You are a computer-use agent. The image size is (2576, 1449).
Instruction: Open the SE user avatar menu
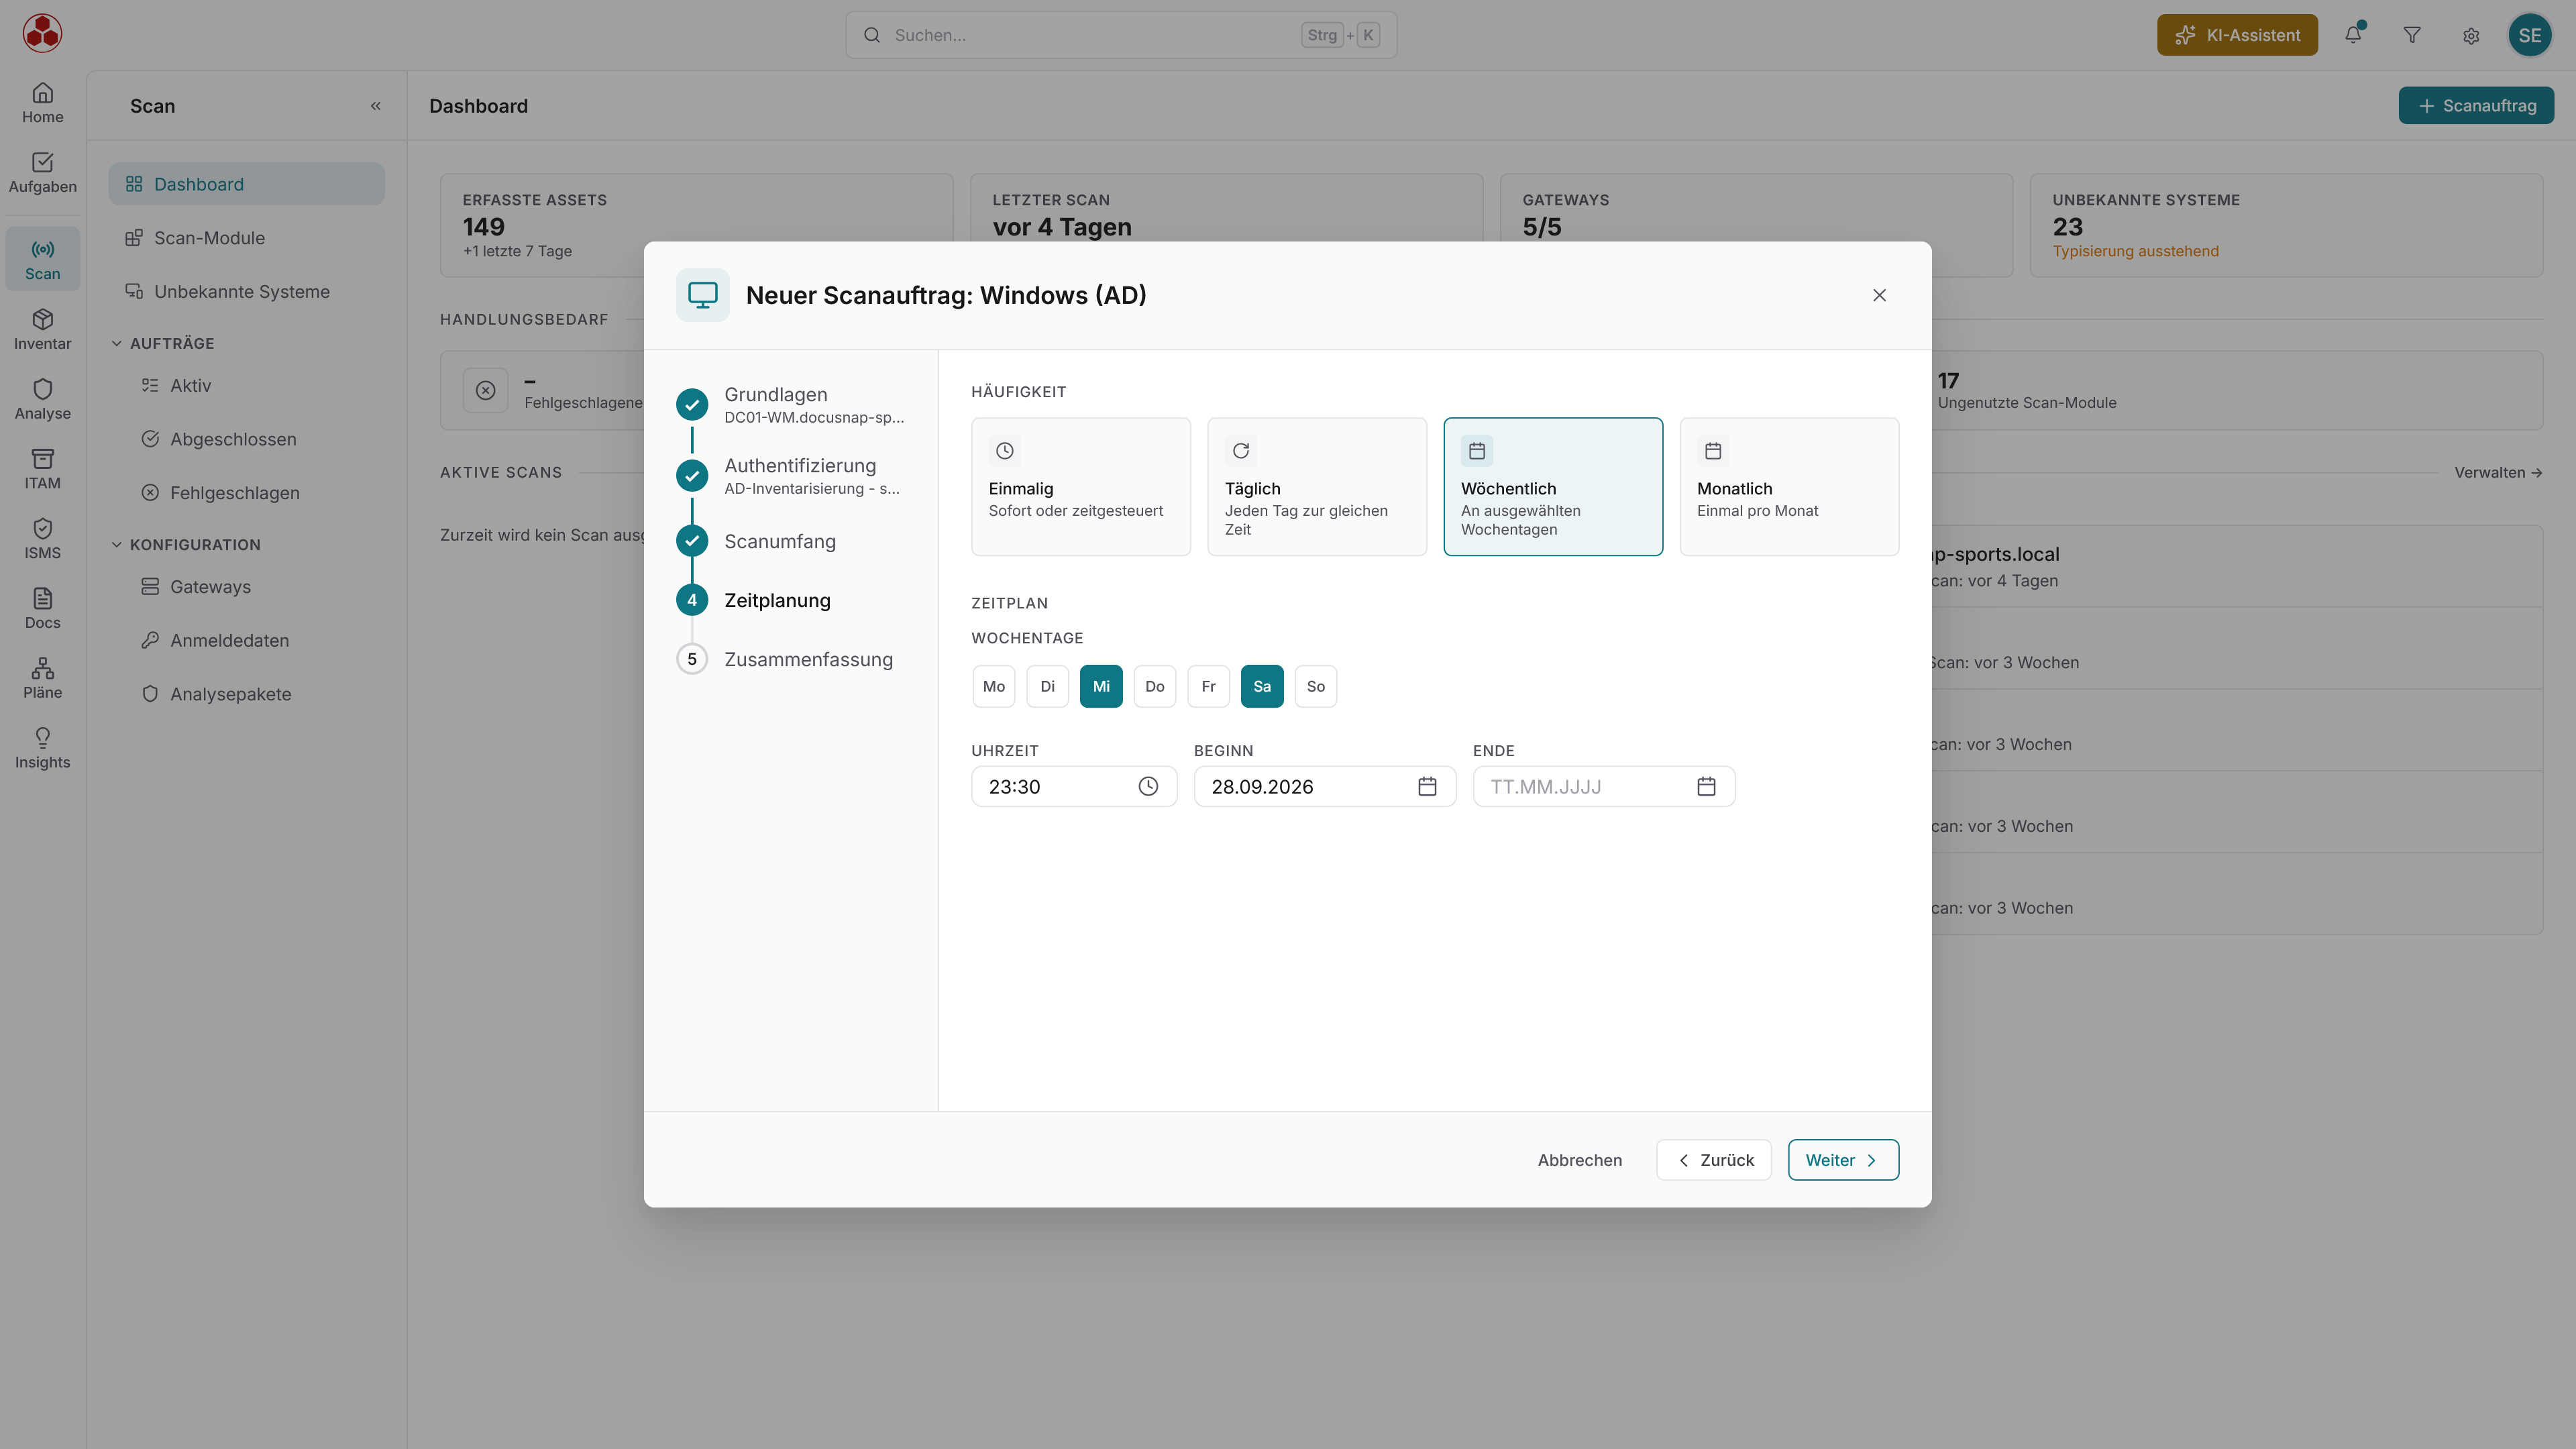[x=2530, y=35]
